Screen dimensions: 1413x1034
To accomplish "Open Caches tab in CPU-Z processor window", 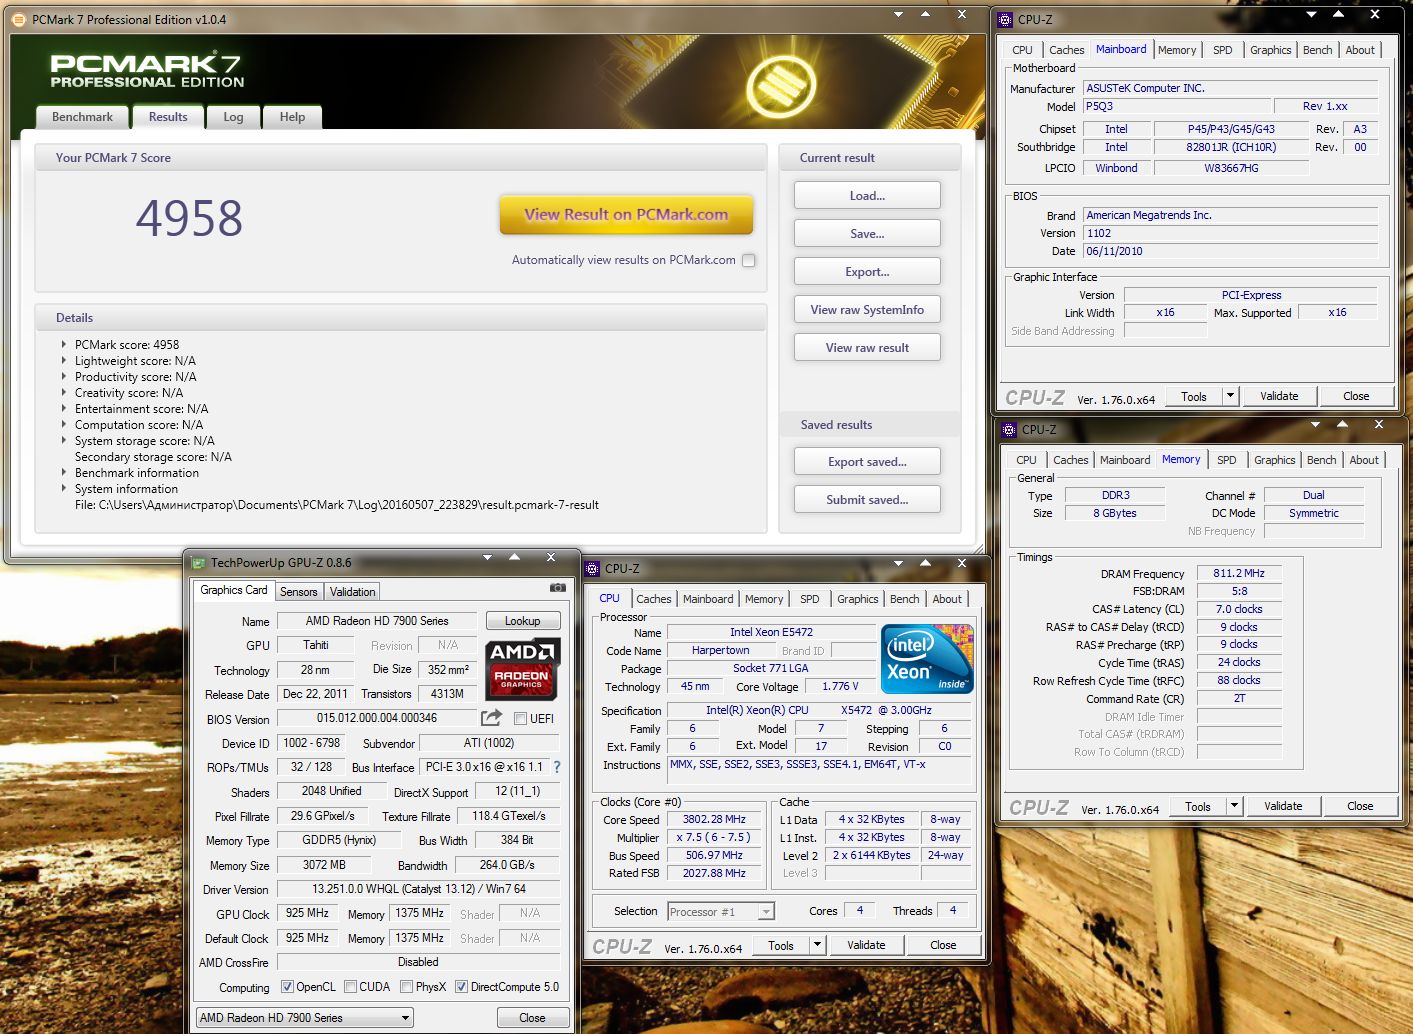I will point(654,599).
